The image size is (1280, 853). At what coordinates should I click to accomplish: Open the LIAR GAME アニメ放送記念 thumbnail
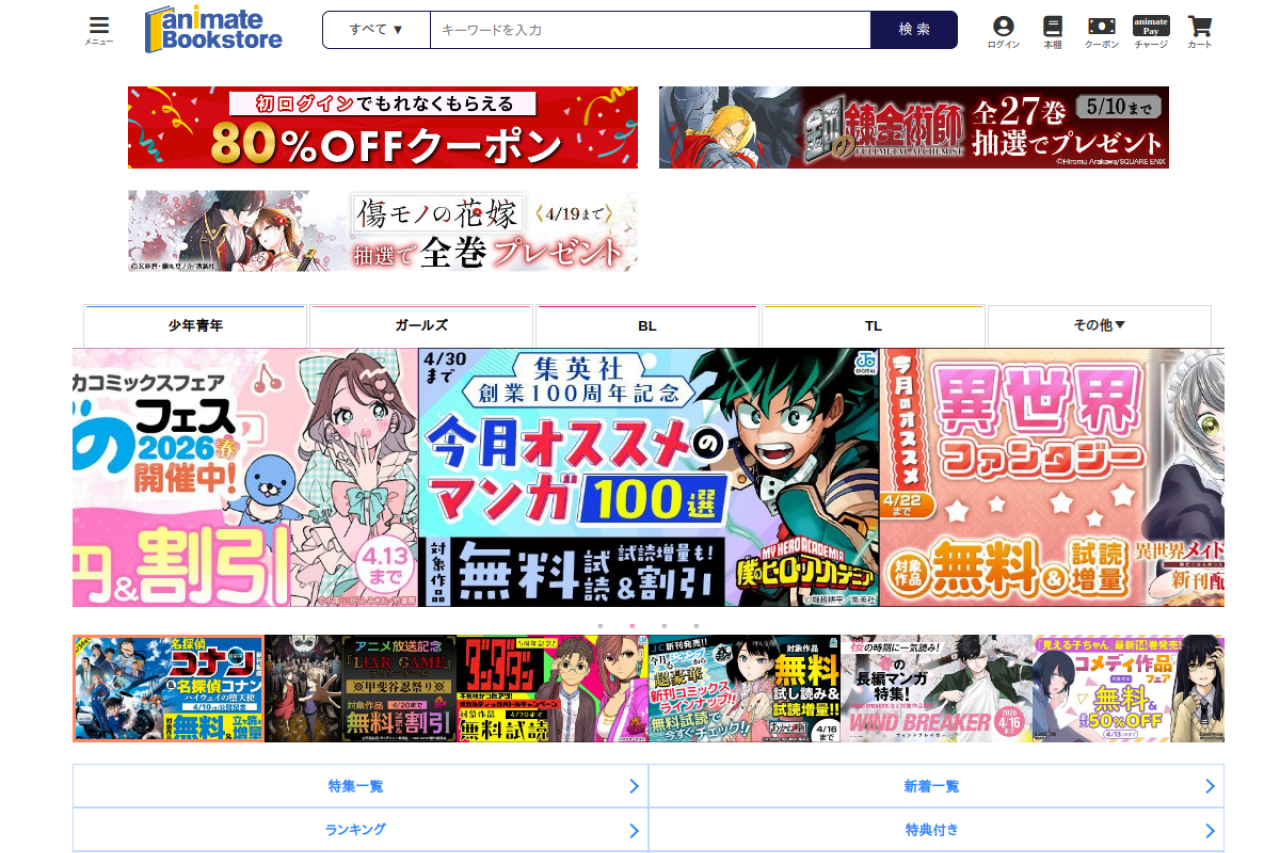click(x=360, y=688)
